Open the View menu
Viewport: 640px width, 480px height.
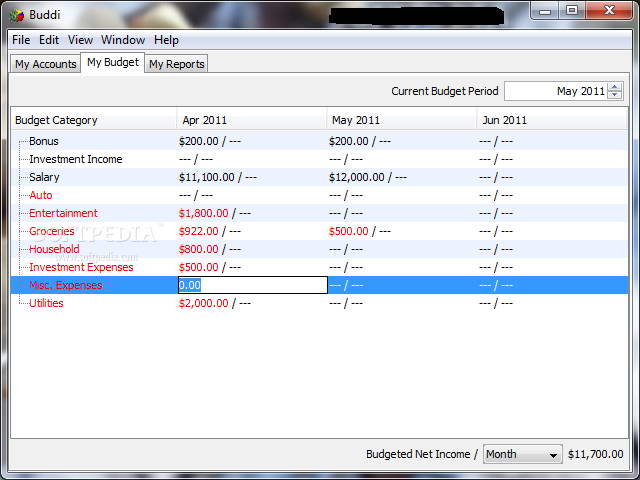click(80, 40)
